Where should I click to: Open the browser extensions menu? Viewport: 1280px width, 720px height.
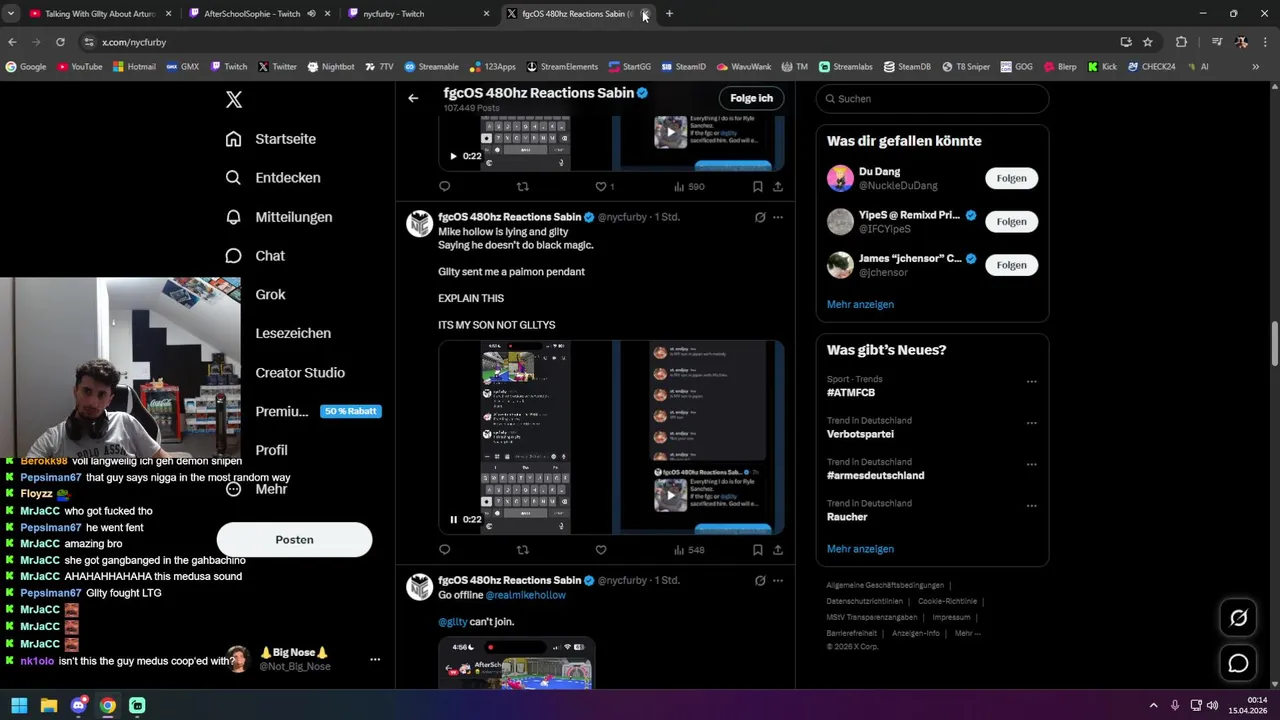pyautogui.click(x=1181, y=42)
